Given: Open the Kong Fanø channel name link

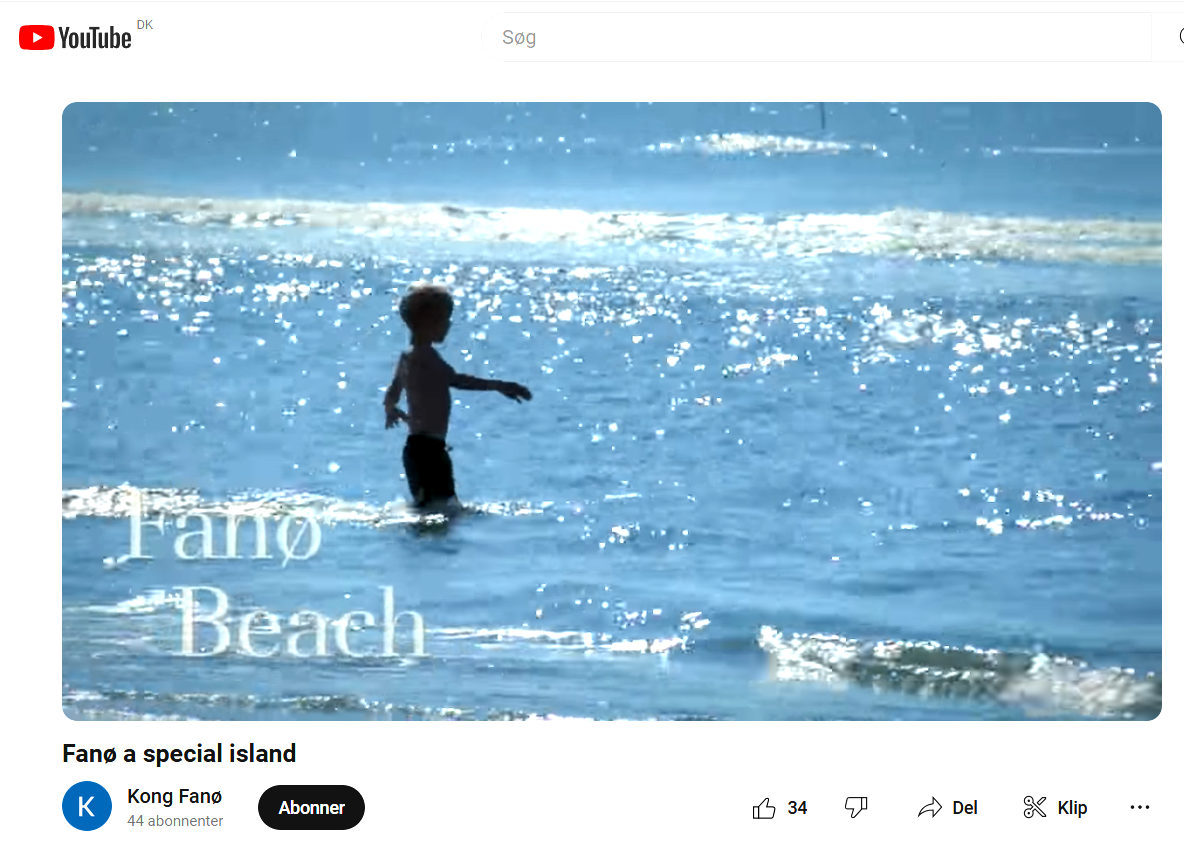Looking at the screenshot, I should tap(174, 796).
